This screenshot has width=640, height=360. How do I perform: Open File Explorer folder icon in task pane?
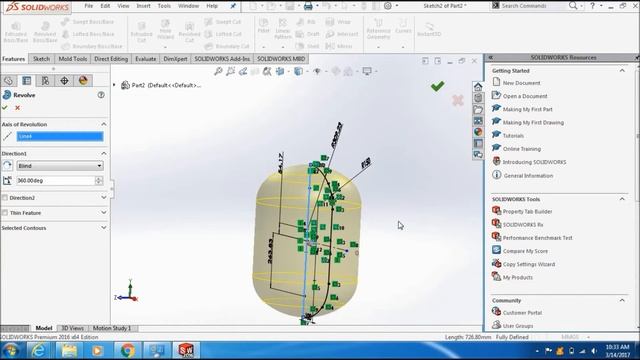(478, 109)
